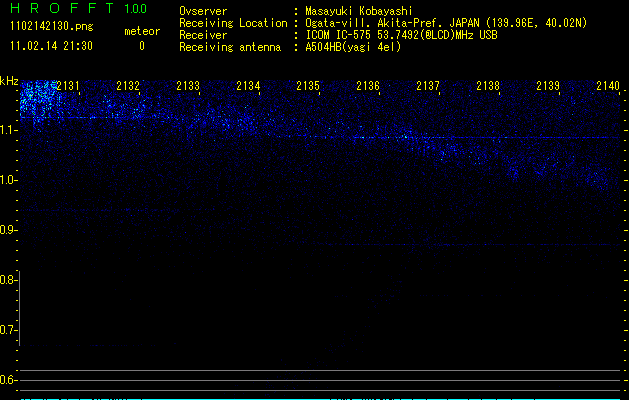Click the 0.8 frequency axis label

[8, 280]
